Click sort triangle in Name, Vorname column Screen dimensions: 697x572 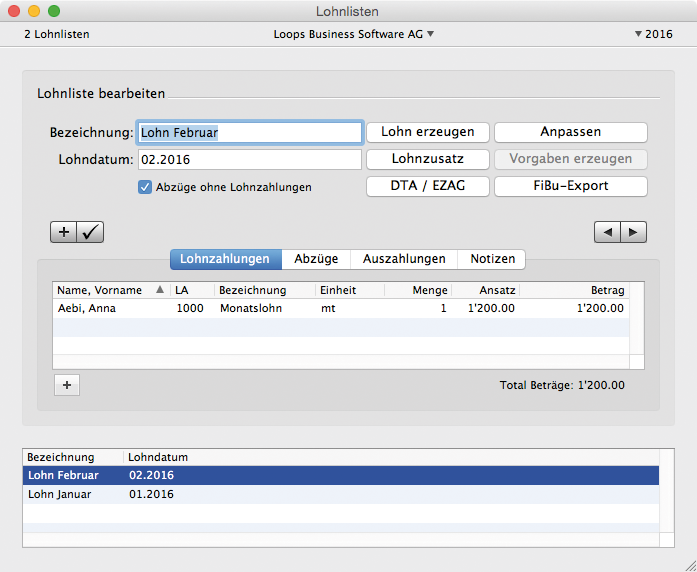160,290
